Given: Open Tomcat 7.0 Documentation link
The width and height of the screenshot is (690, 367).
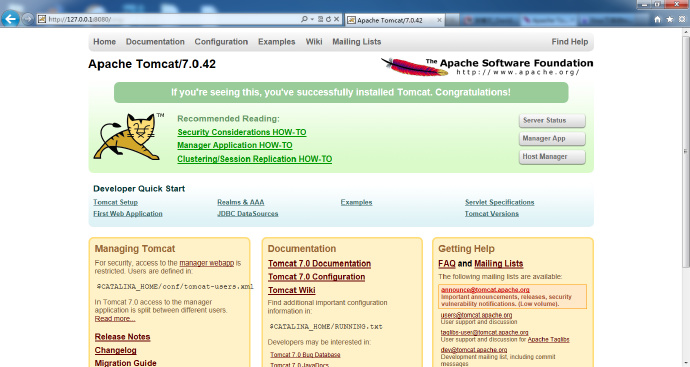Looking at the screenshot, I should 319,264.
